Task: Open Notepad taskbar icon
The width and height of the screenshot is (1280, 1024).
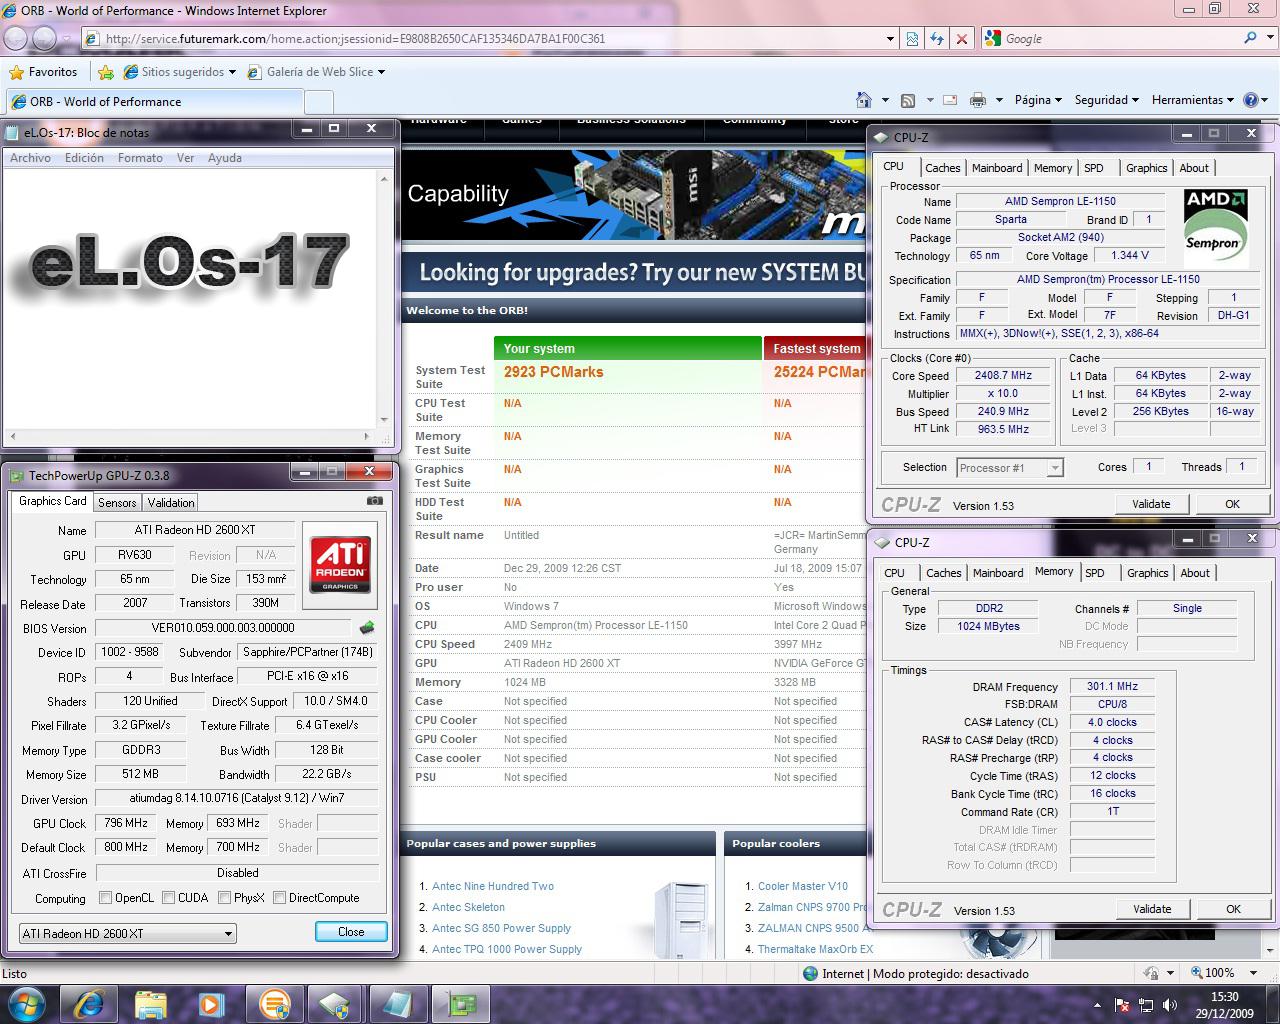Action: tap(396, 1003)
